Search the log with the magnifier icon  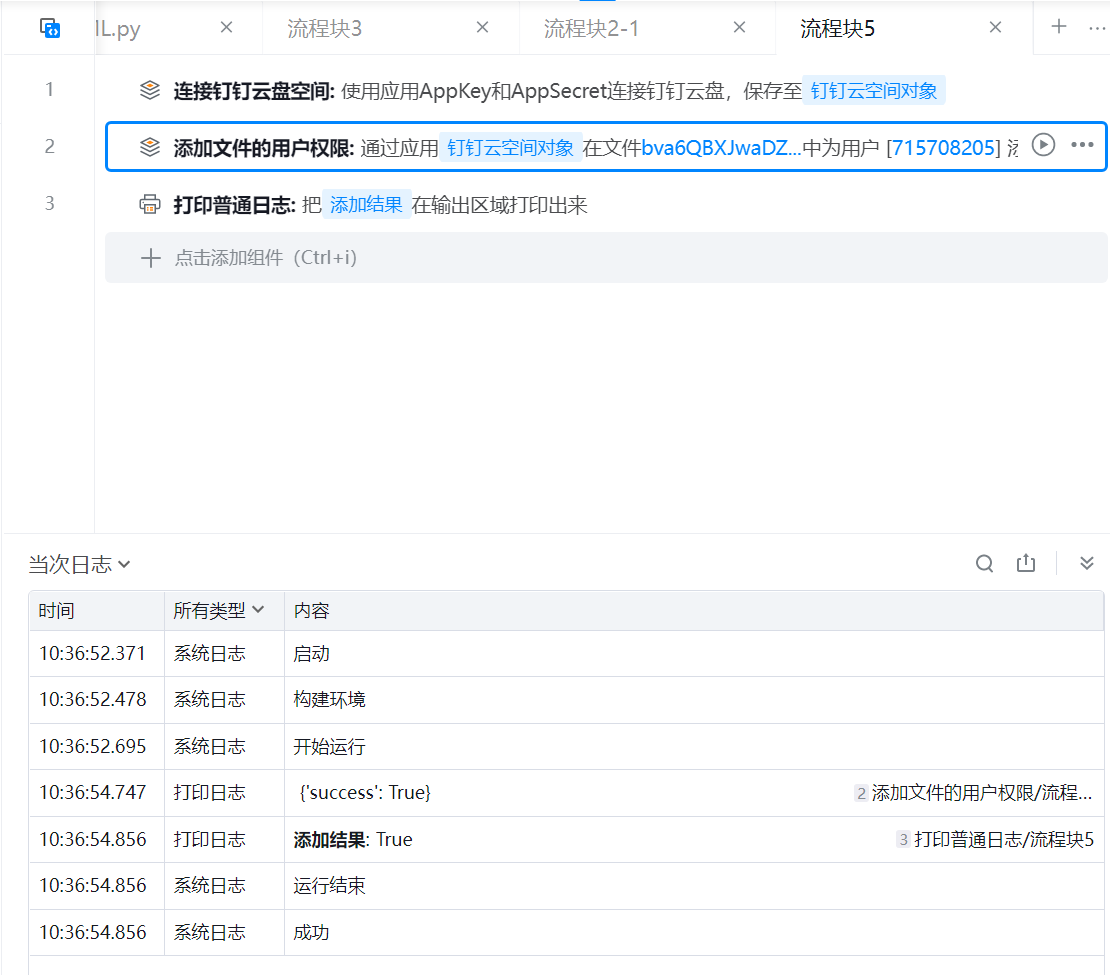(x=984, y=564)
